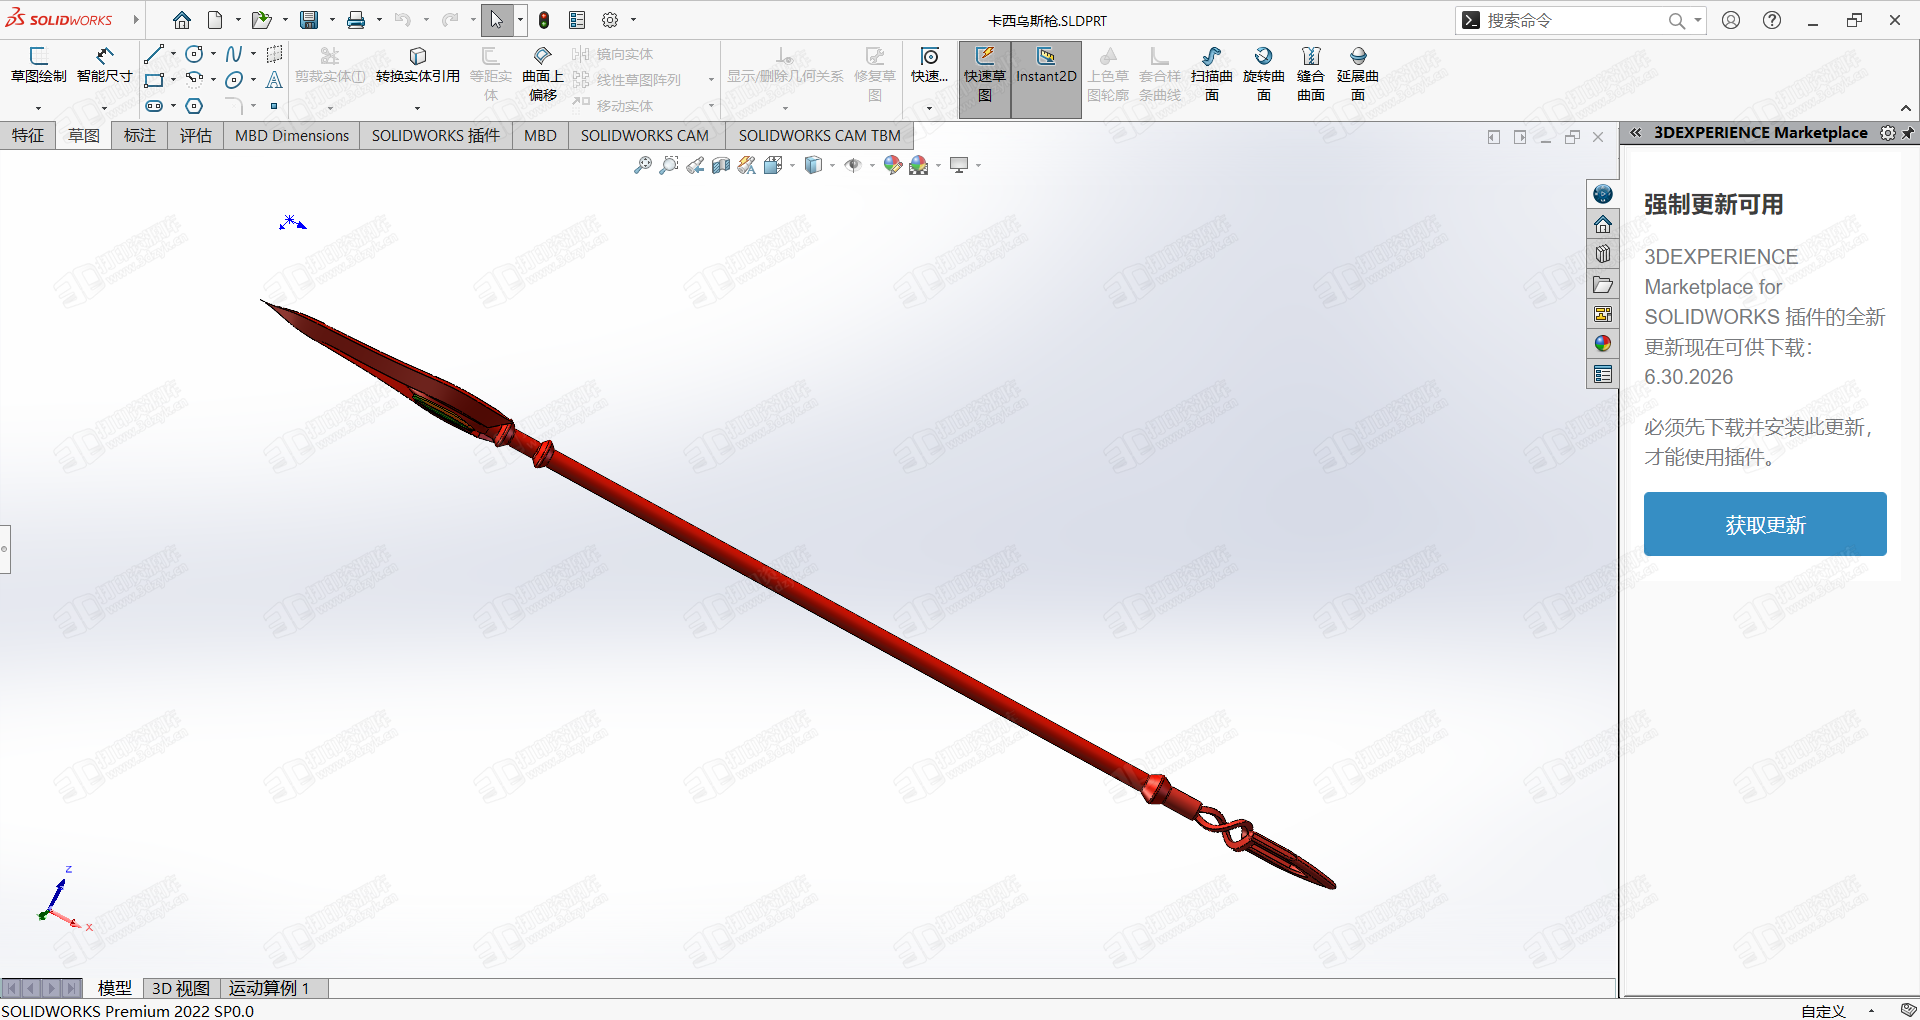The height and width of the screenshot is (1020, 1920).
Task: Toggle the 快速草图 rapid sketch button
Action: [x=985, y=79]
